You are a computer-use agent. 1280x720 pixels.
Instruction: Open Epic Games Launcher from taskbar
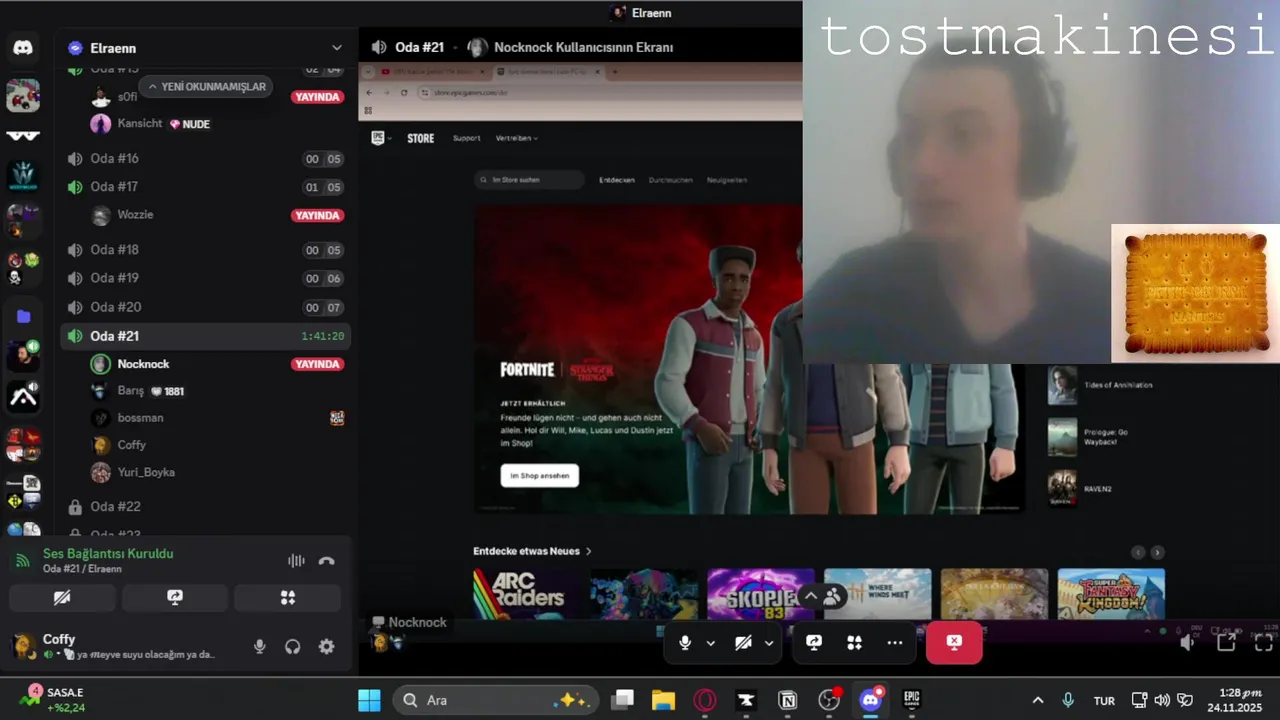[911, 700]
